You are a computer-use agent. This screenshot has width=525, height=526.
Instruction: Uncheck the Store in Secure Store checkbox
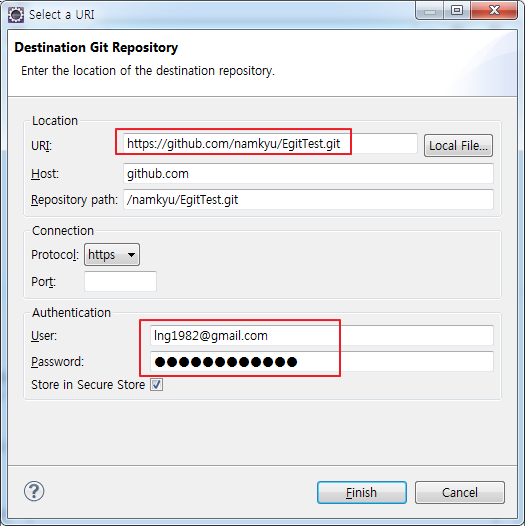coord(156,385)
